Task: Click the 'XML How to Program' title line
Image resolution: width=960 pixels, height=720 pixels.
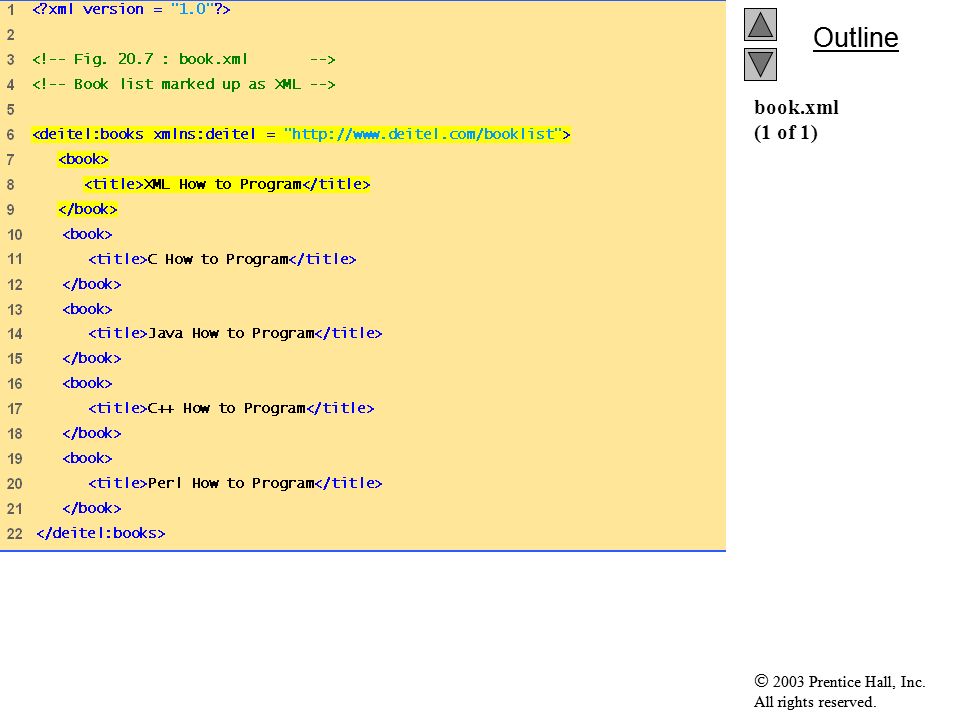Action: [x=227, y=184]
